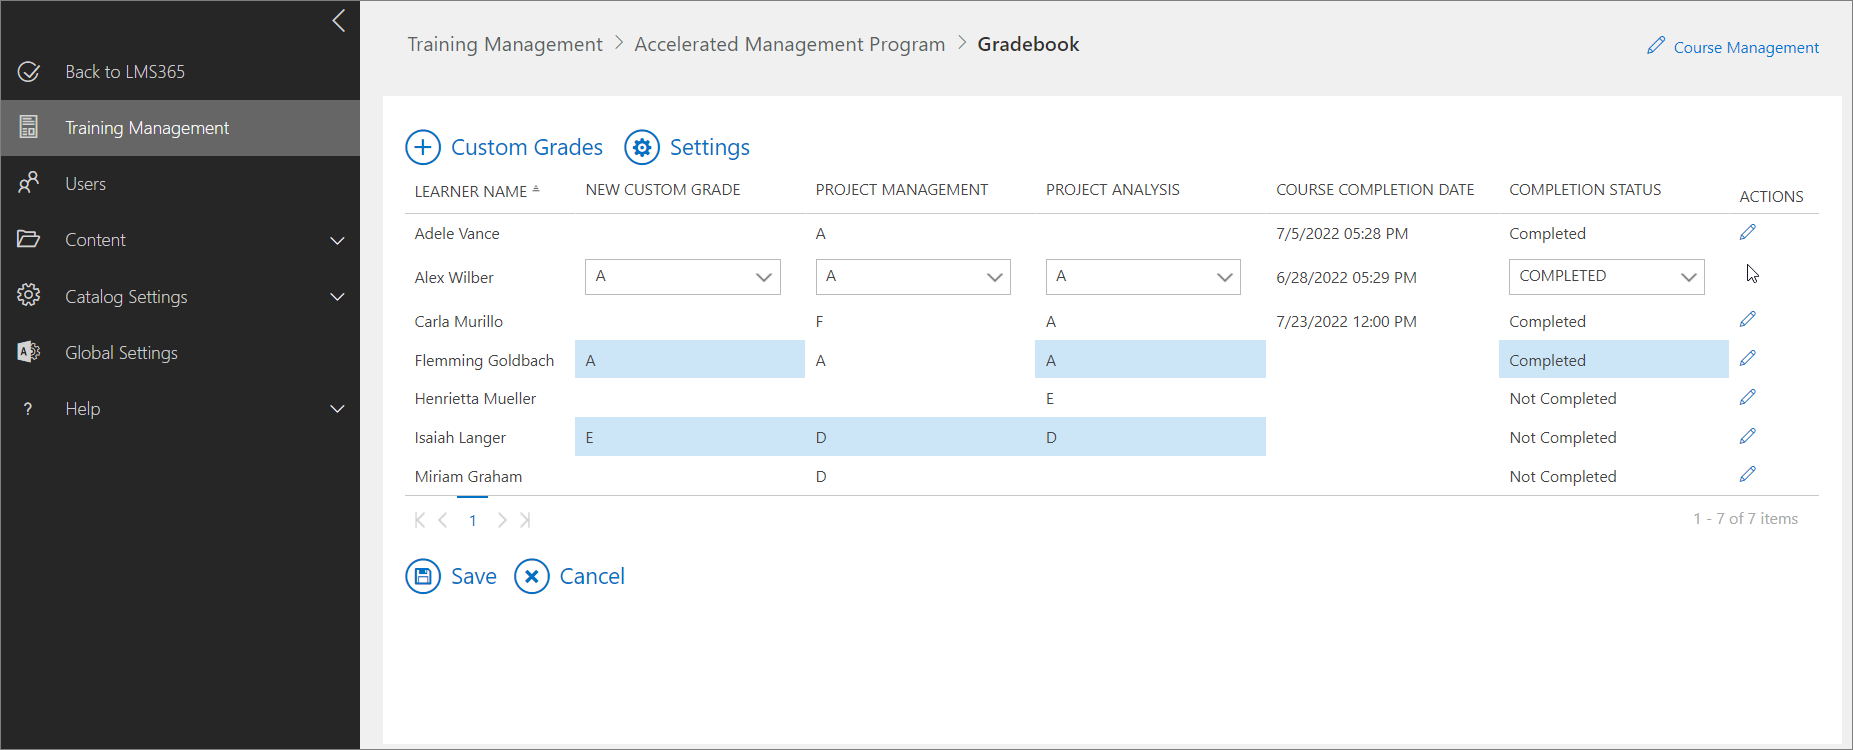Open the Course Management link

[x=1745, y=47]
